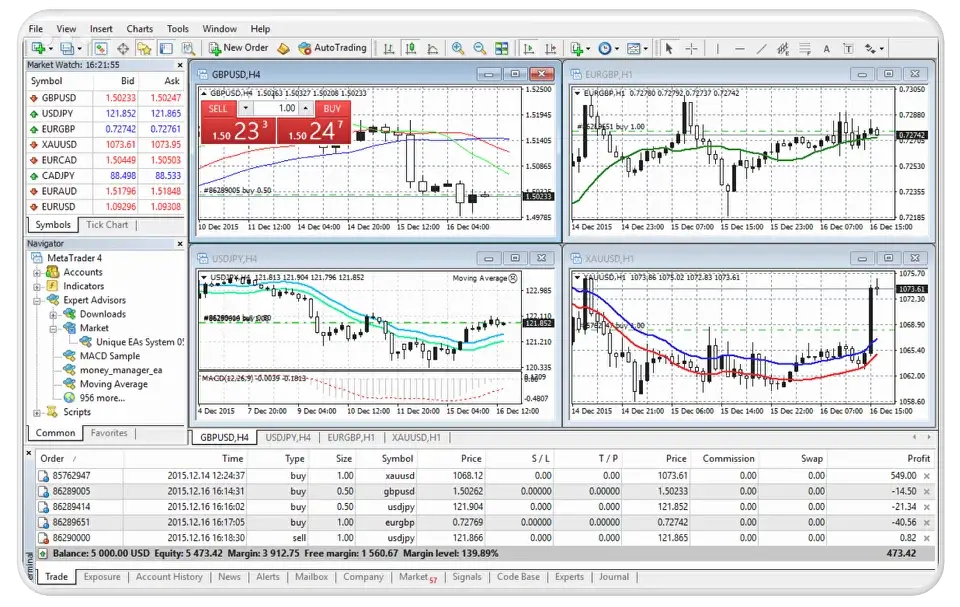Select the draw Horizontal Line tool
This screenshot has height=607, width=960.
point(740,48)
